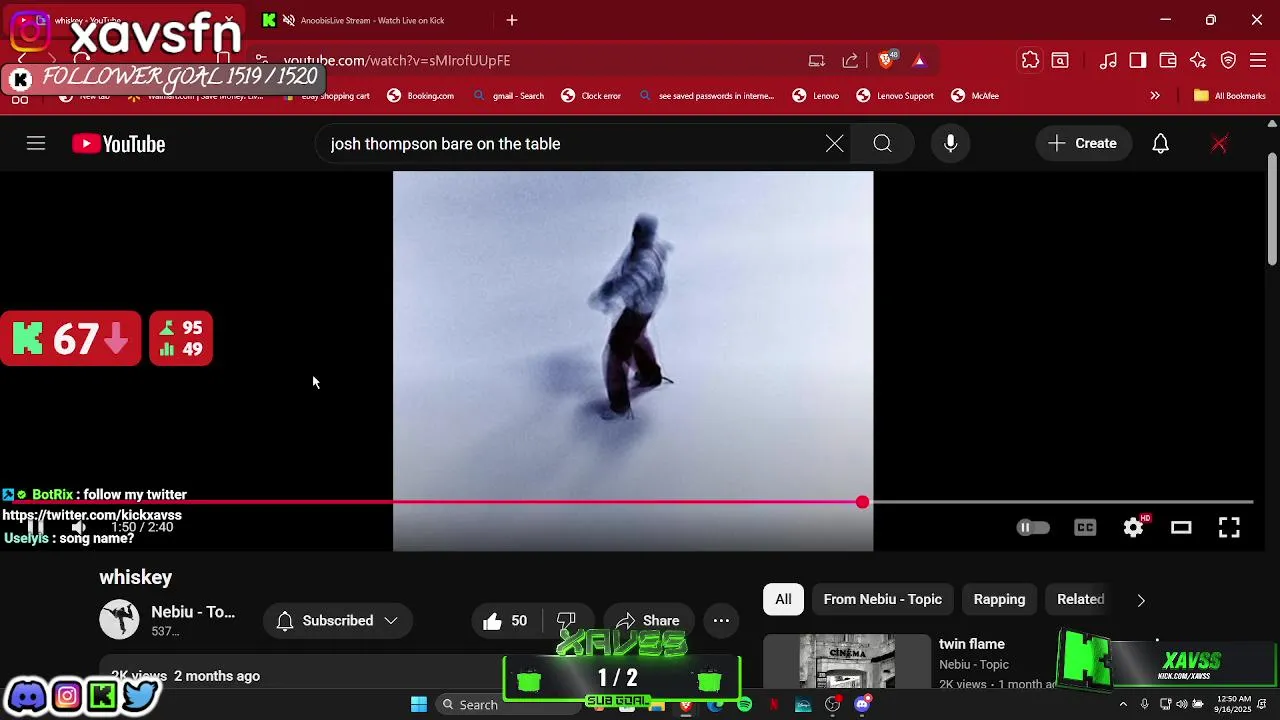Open the Windows Start menu
This screenshot has height=720, width=1280.
[419, 705]
